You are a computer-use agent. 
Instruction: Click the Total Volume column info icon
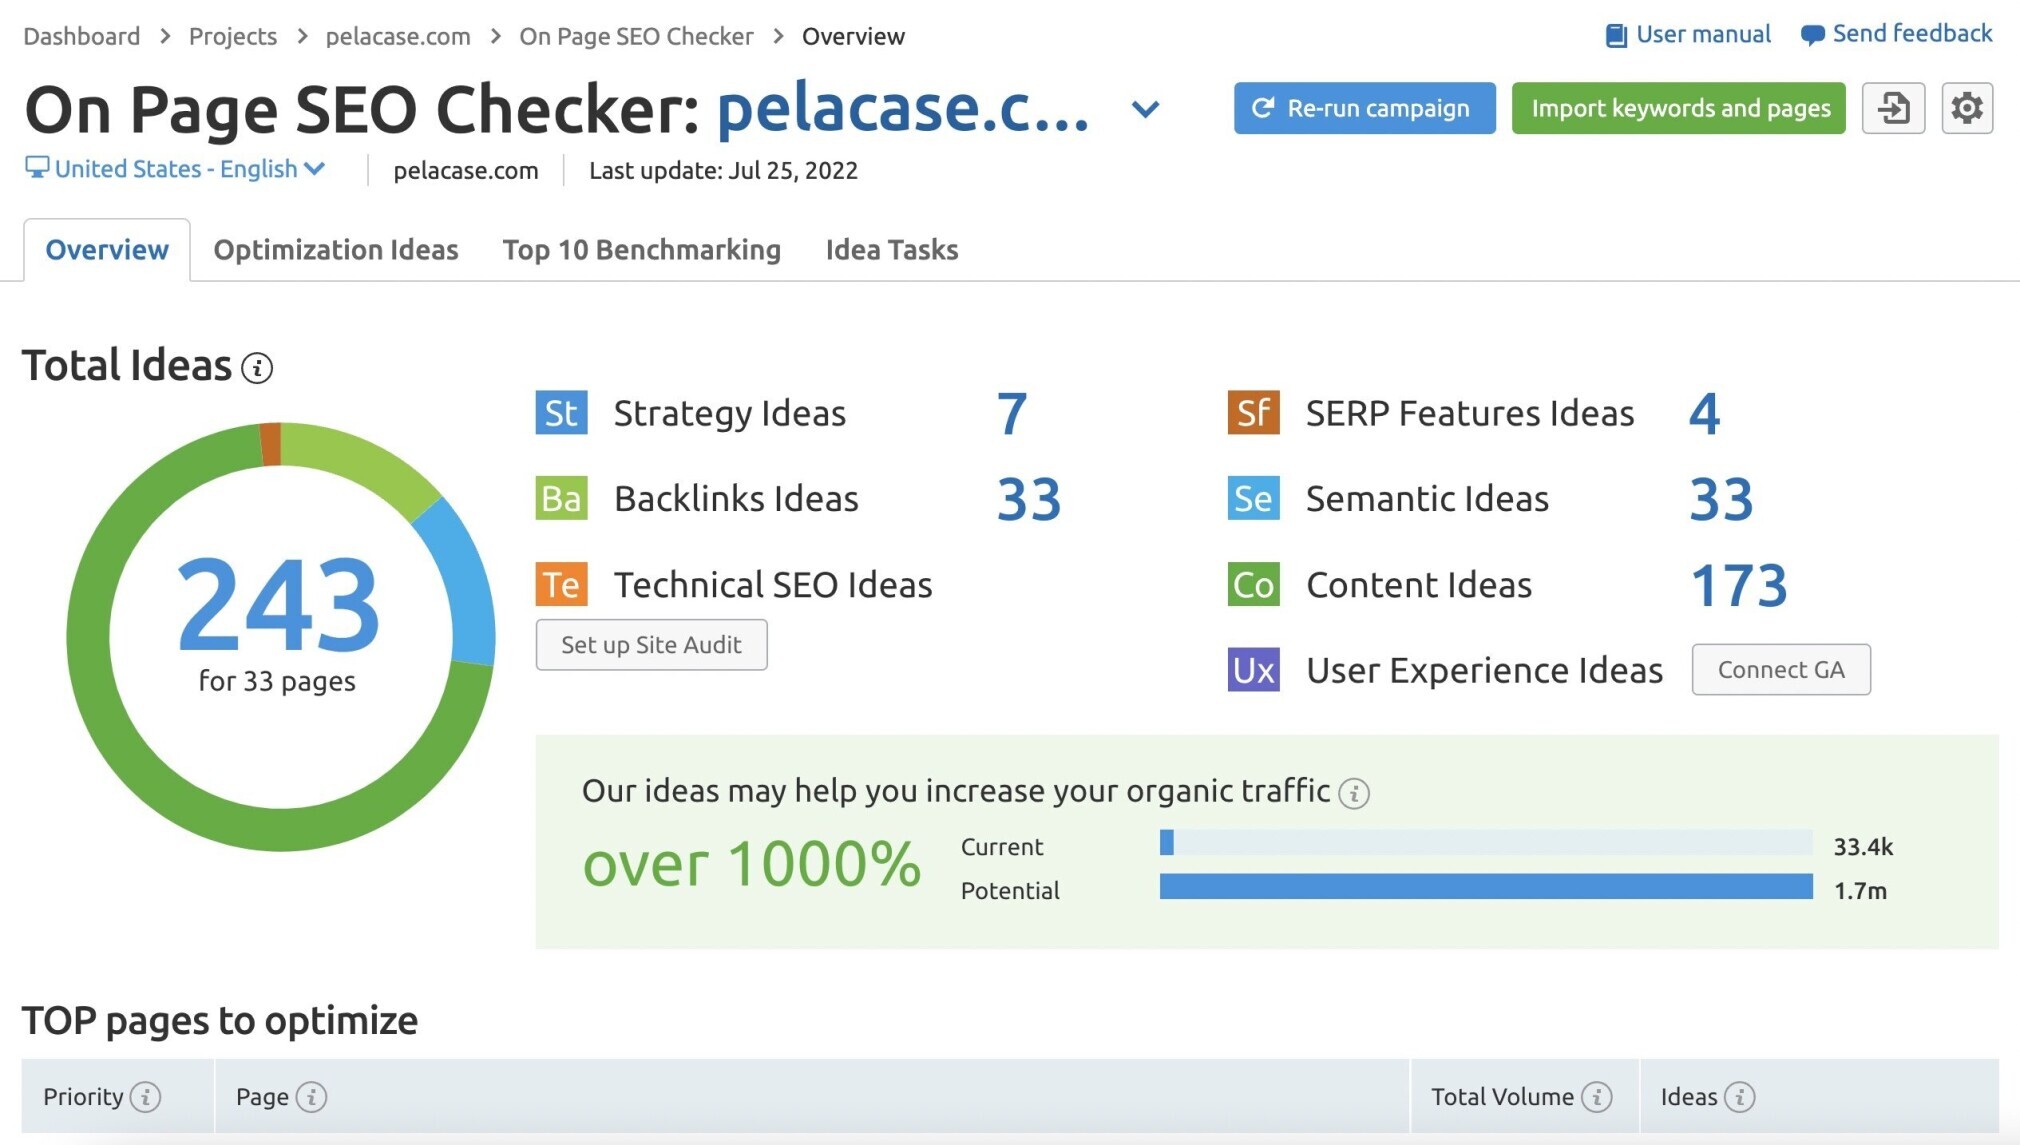pyautogui.click(x=1597, y=1097)
